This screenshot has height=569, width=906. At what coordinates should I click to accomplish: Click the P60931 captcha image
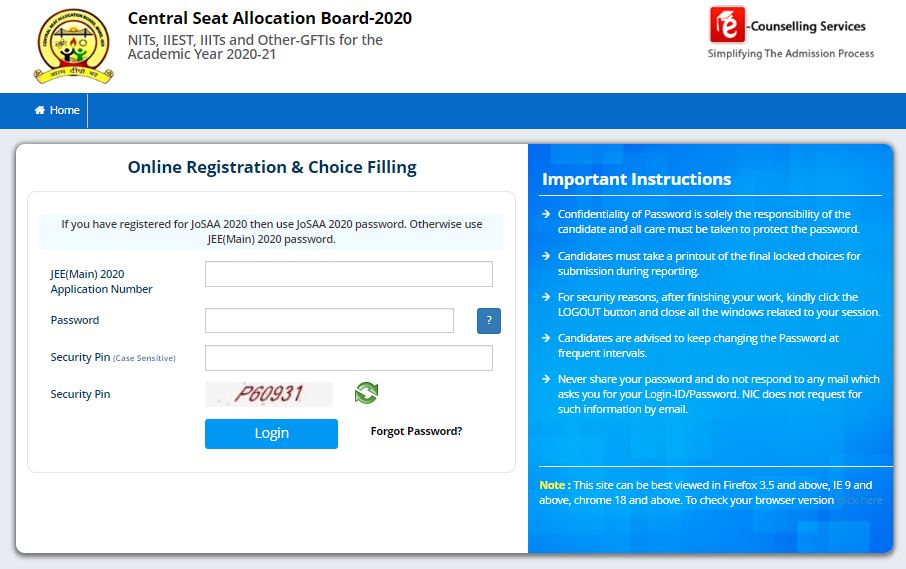coord(269,394)
